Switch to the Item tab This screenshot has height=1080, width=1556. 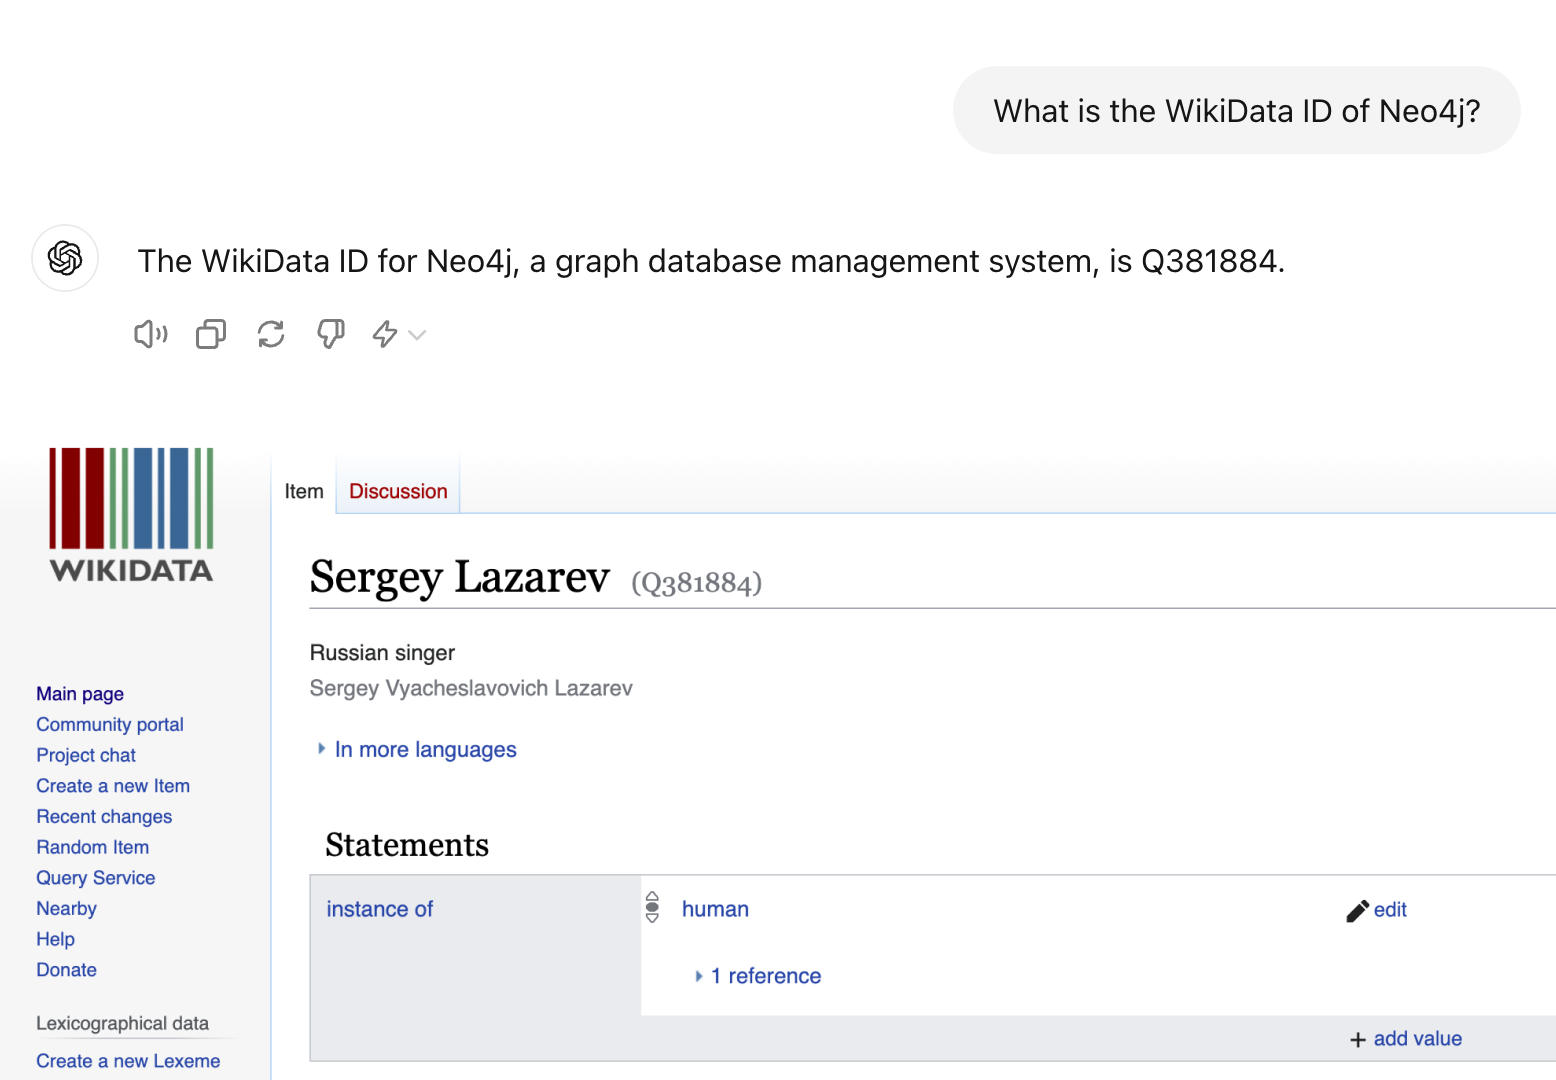[x=304, y=491]
